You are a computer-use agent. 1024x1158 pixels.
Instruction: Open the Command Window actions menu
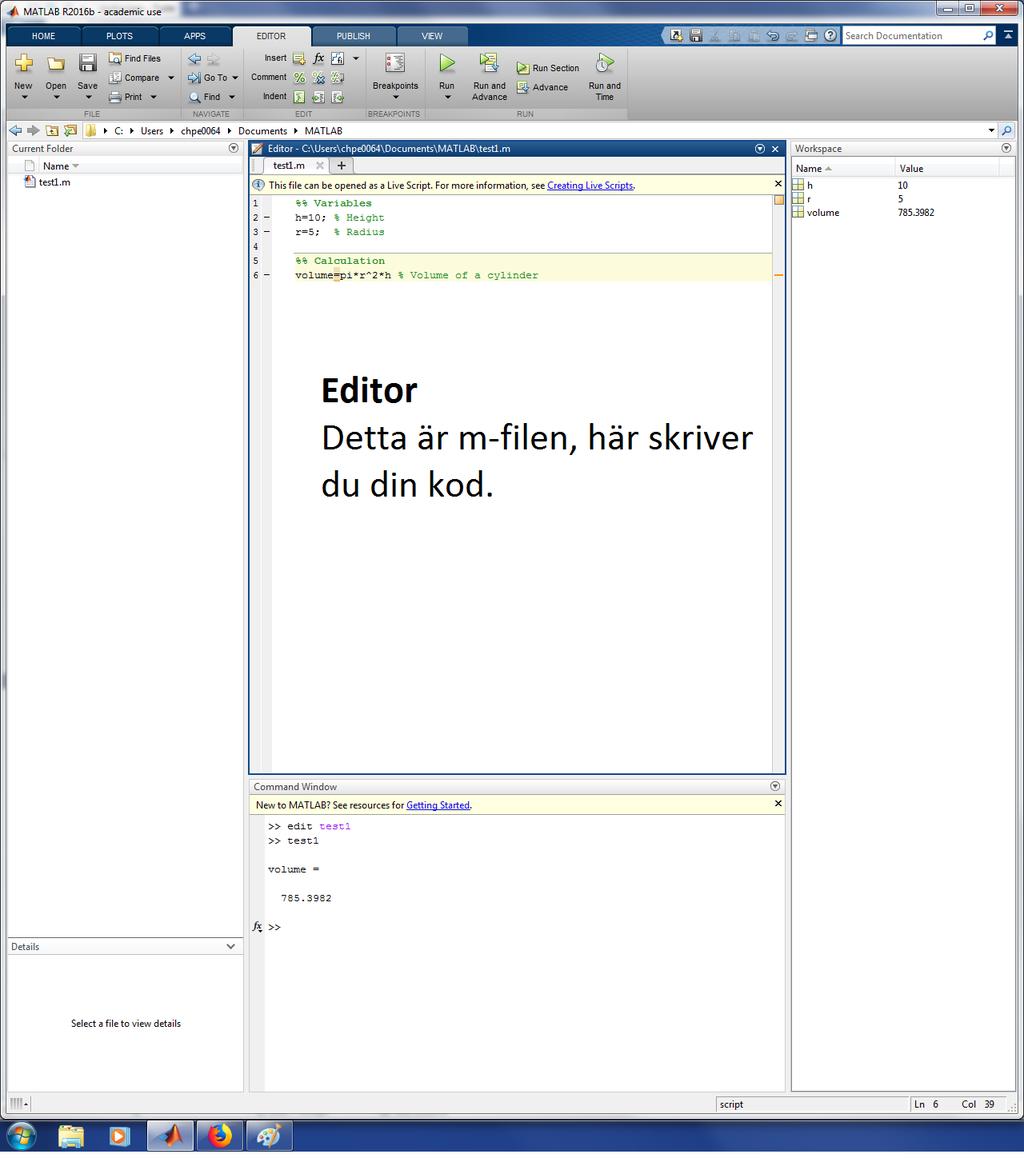(x=774, y=787)
